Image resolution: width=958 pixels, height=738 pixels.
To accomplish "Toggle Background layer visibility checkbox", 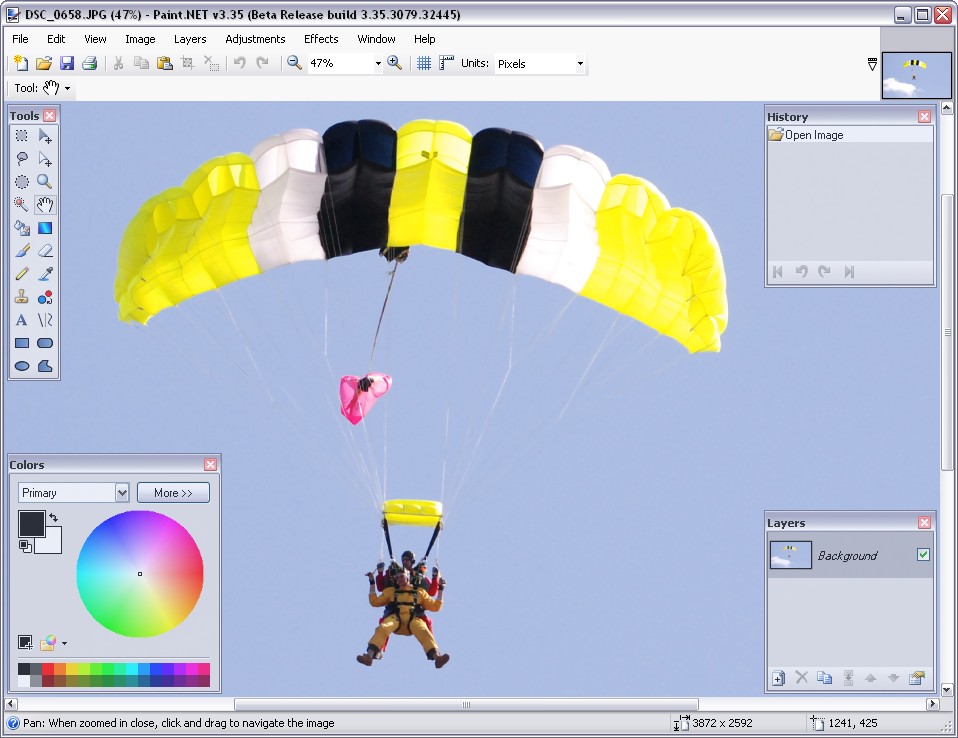I will [x=923, y=555].
